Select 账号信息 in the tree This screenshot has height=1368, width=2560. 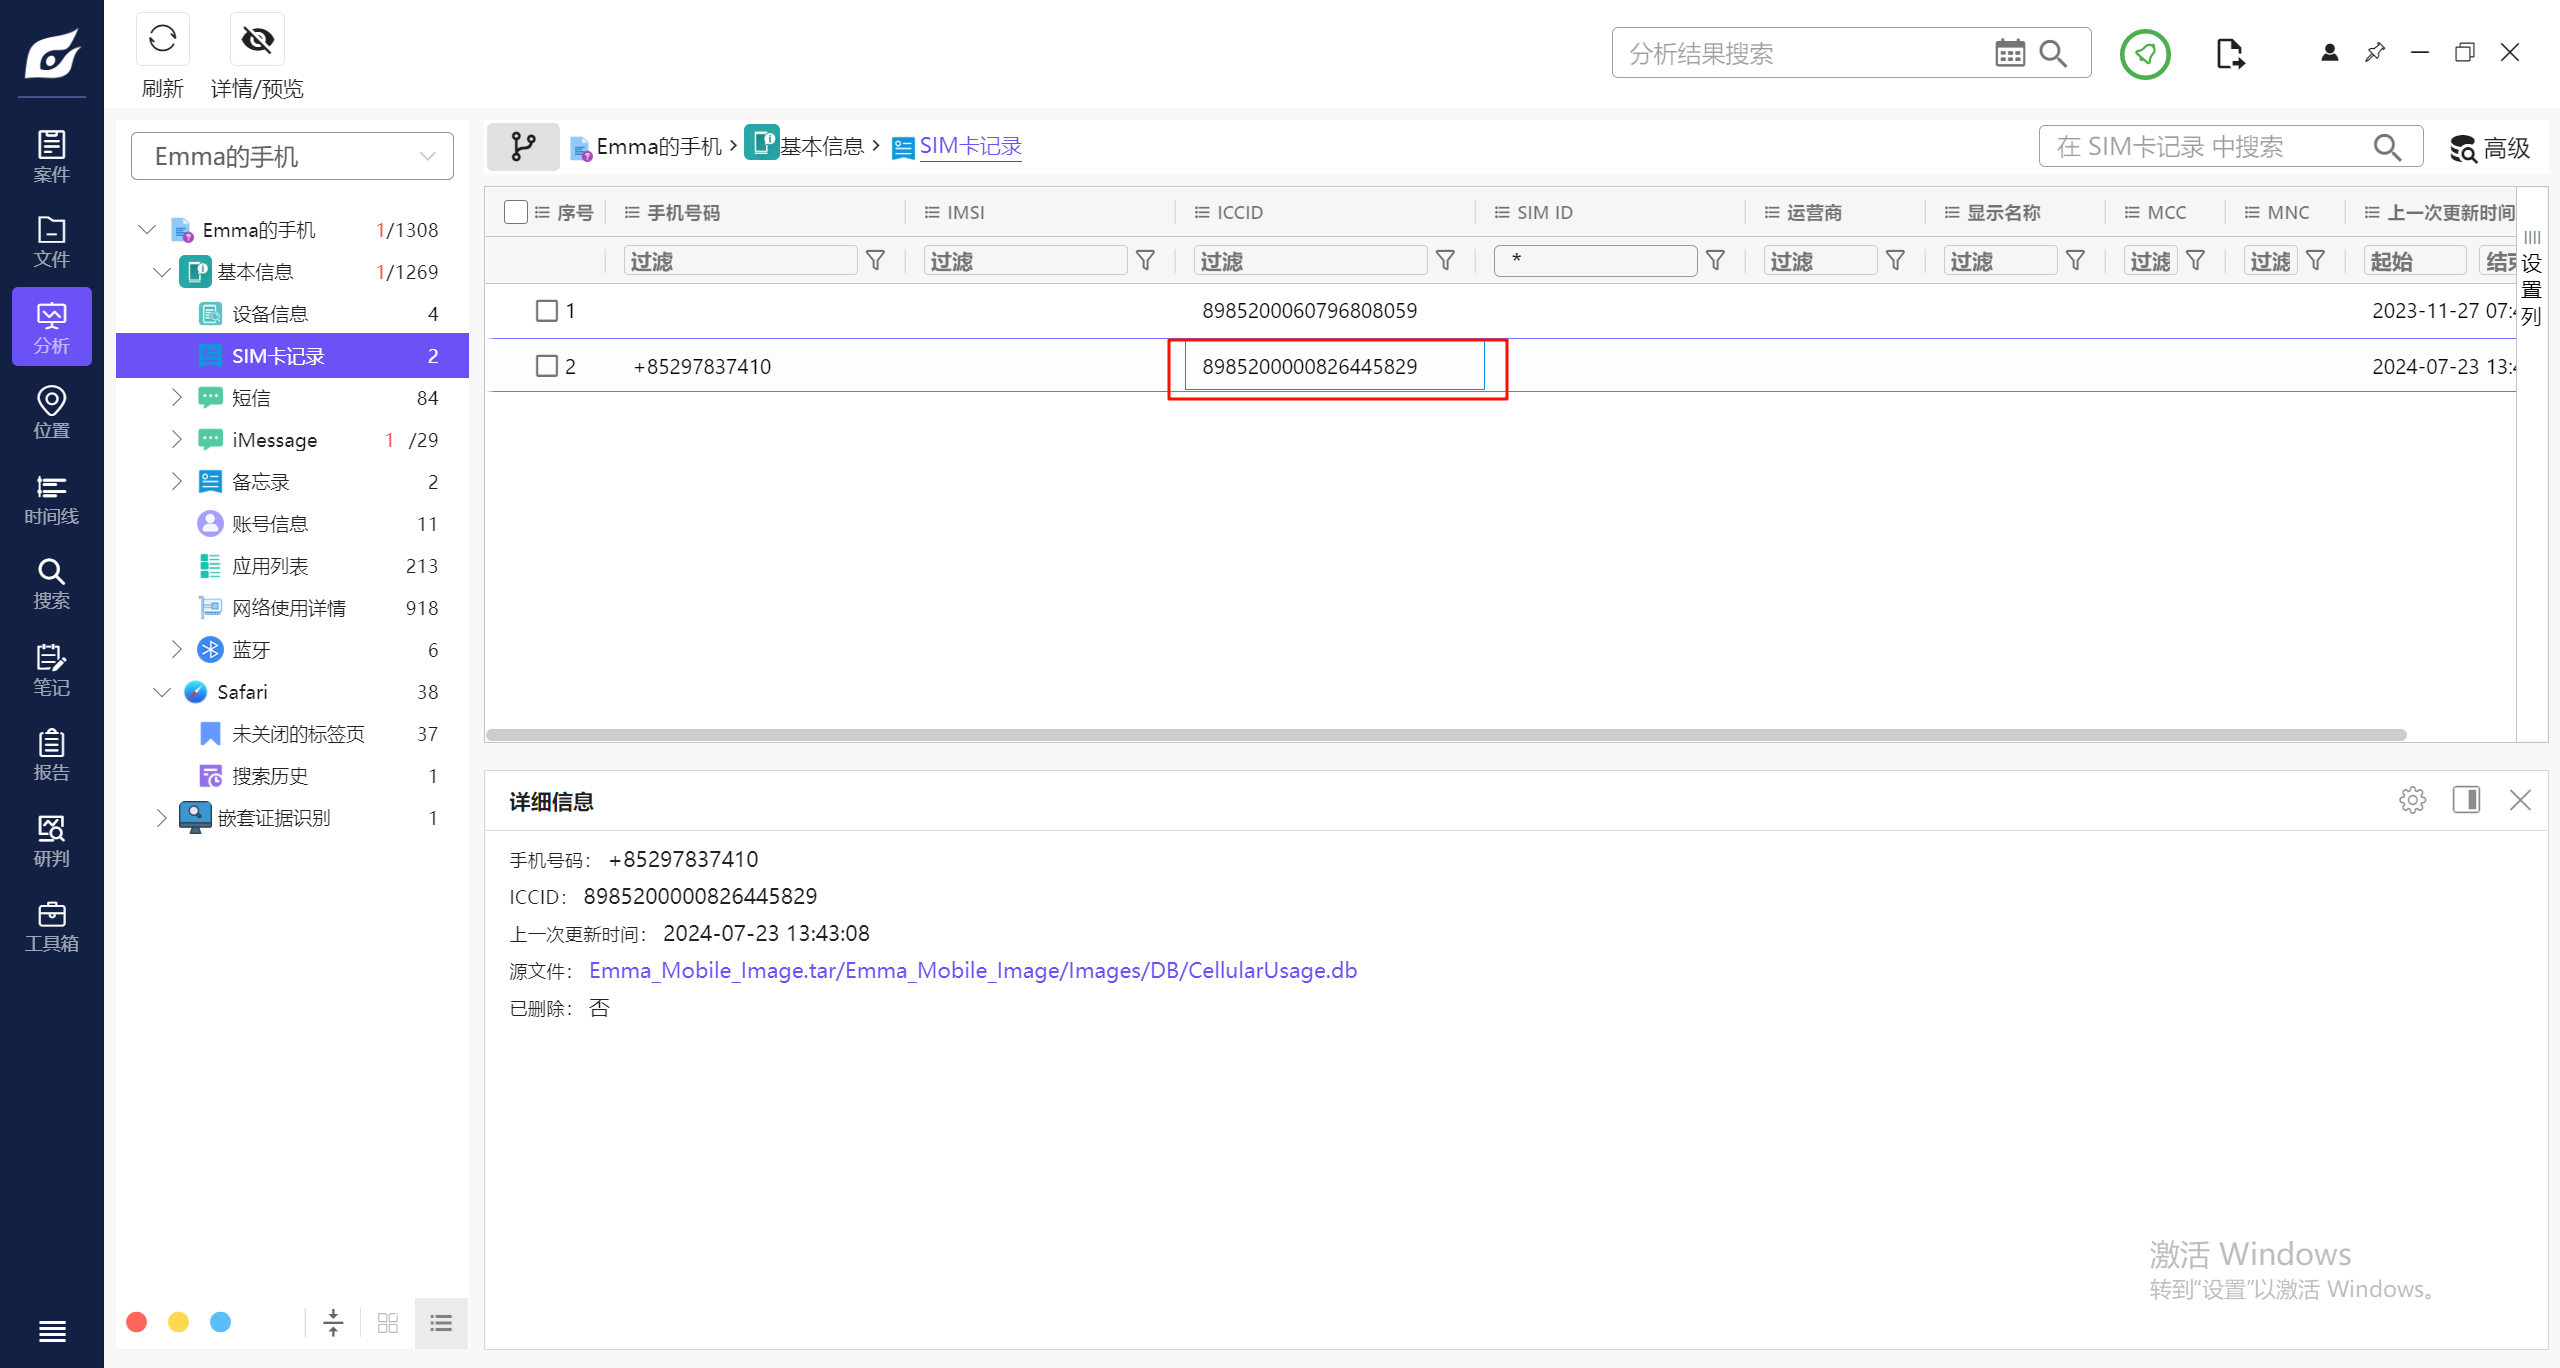point(270,524)
